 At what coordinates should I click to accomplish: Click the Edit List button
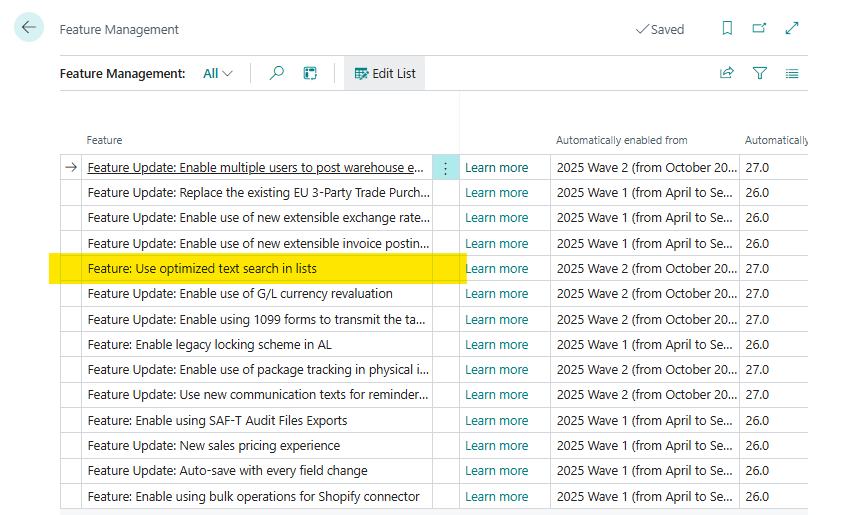tap(385, 73)
